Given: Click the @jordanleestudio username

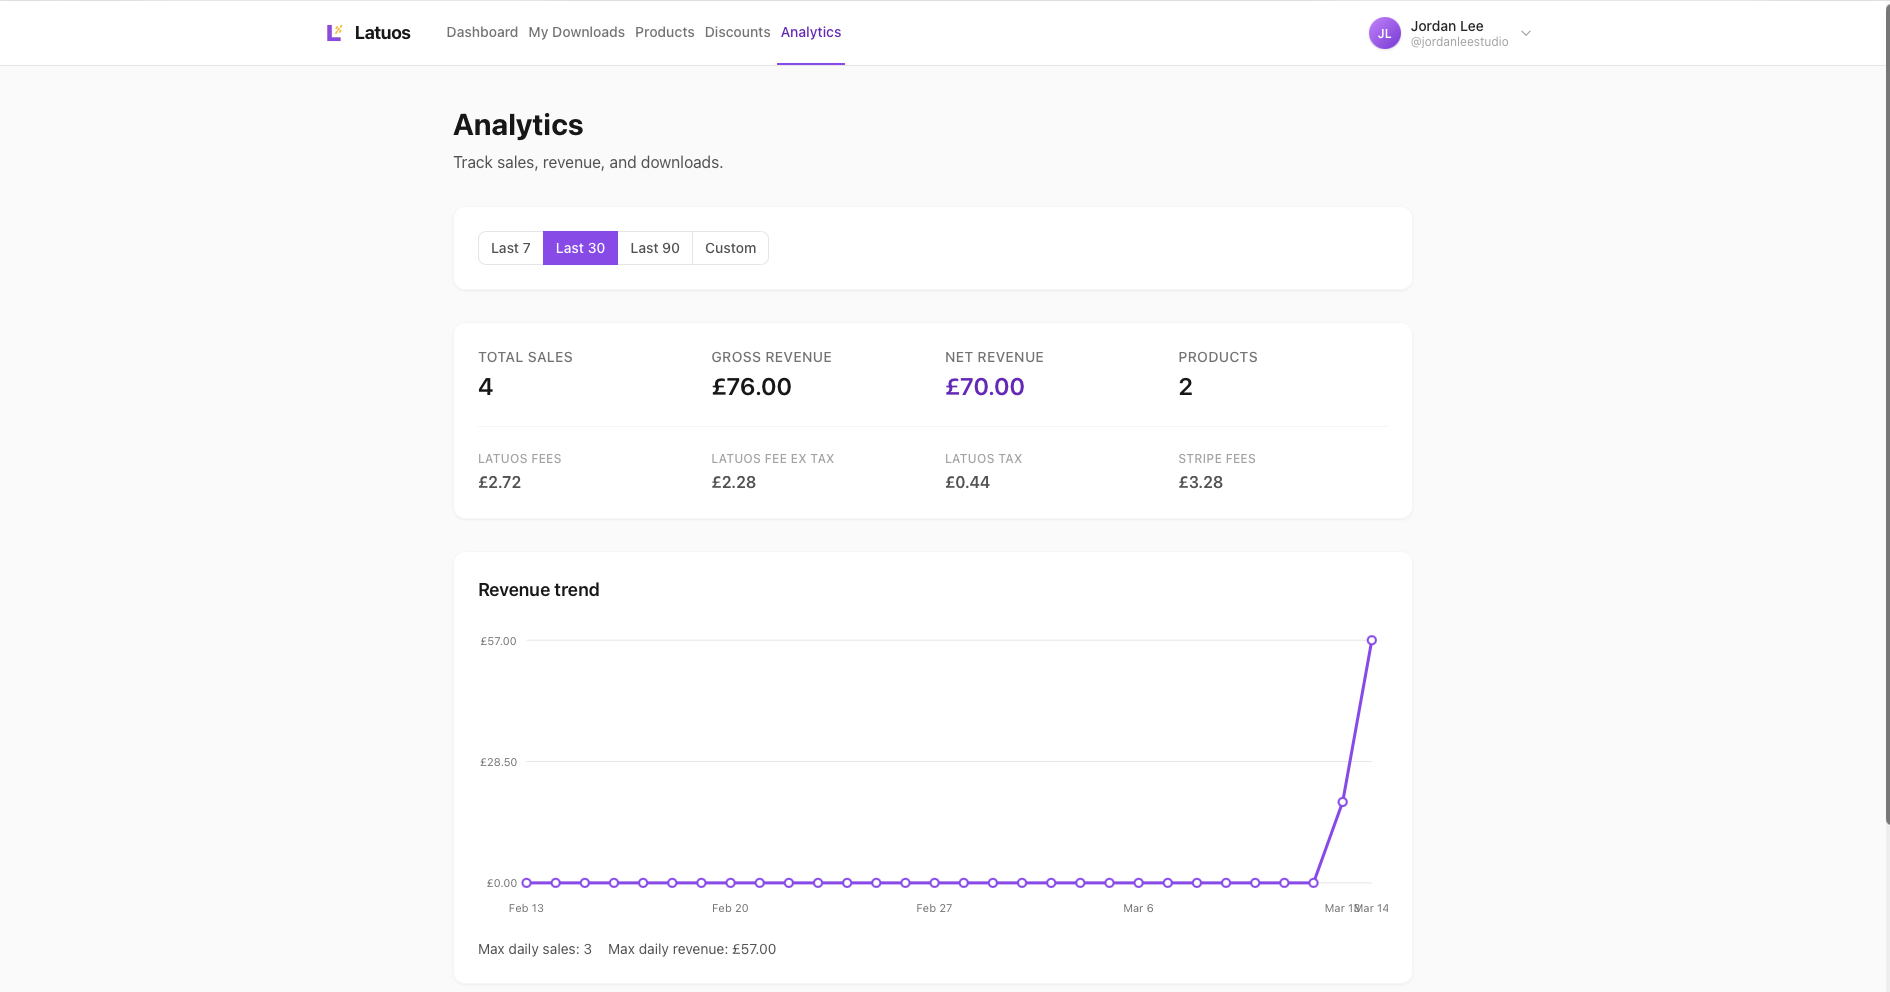Looking at the screenshot, I should (x=1459, y=42).
